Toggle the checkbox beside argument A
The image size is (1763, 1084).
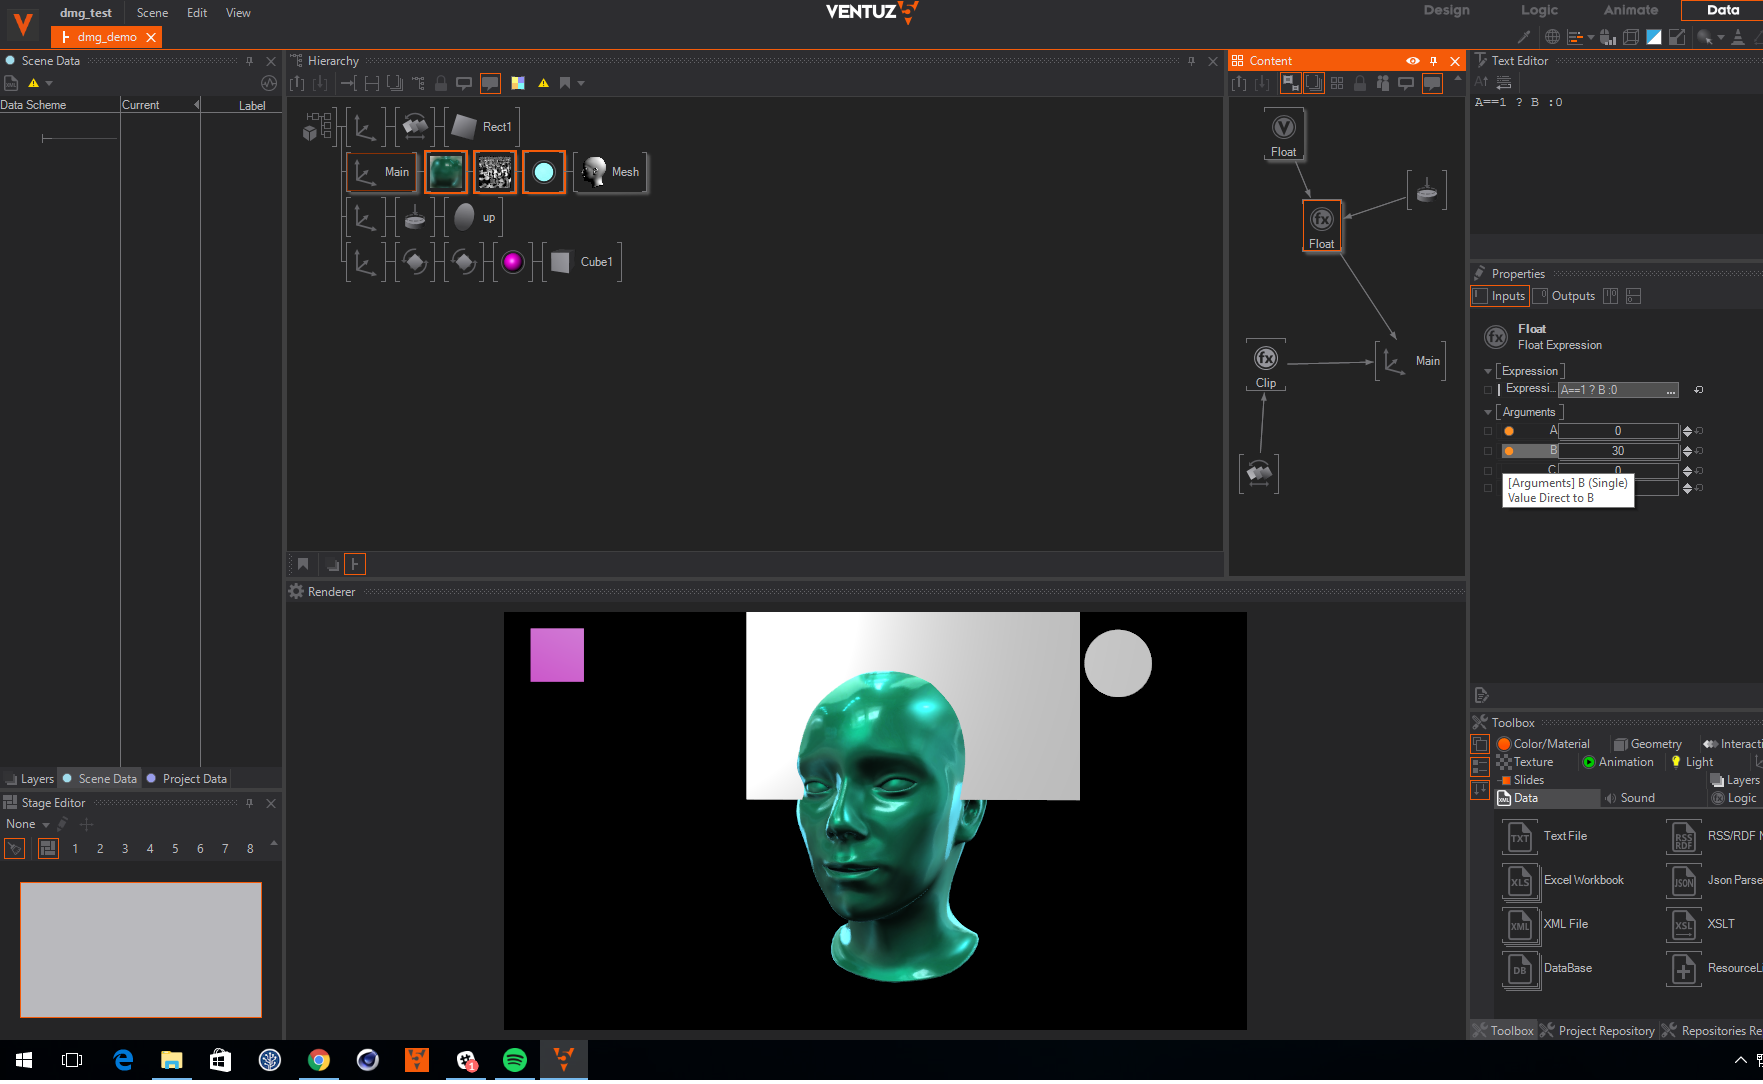[1488, 431]
